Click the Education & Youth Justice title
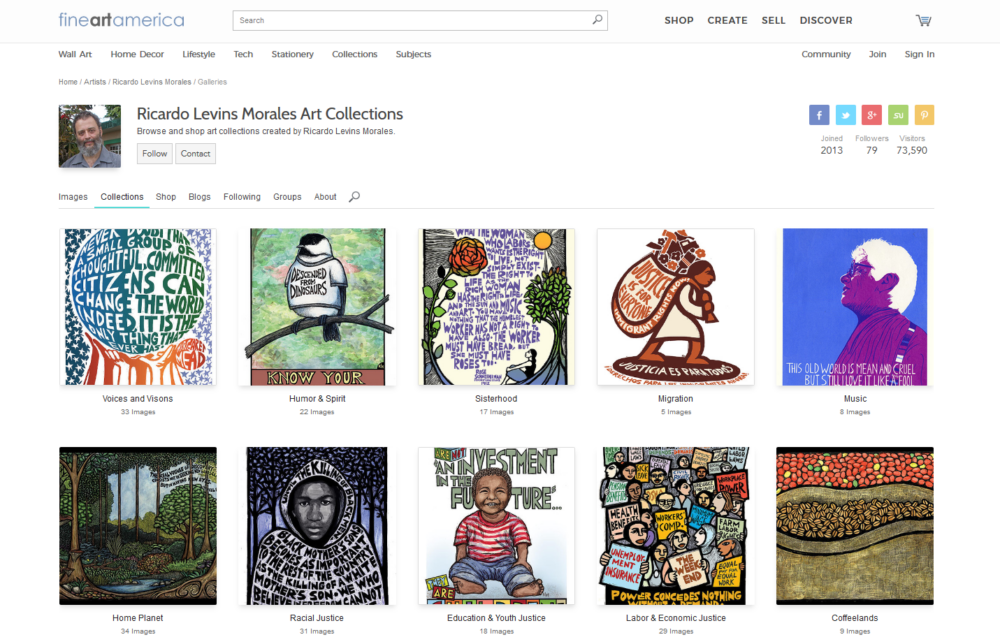This screenshot has height=644, width=1000. coord(496,618)
